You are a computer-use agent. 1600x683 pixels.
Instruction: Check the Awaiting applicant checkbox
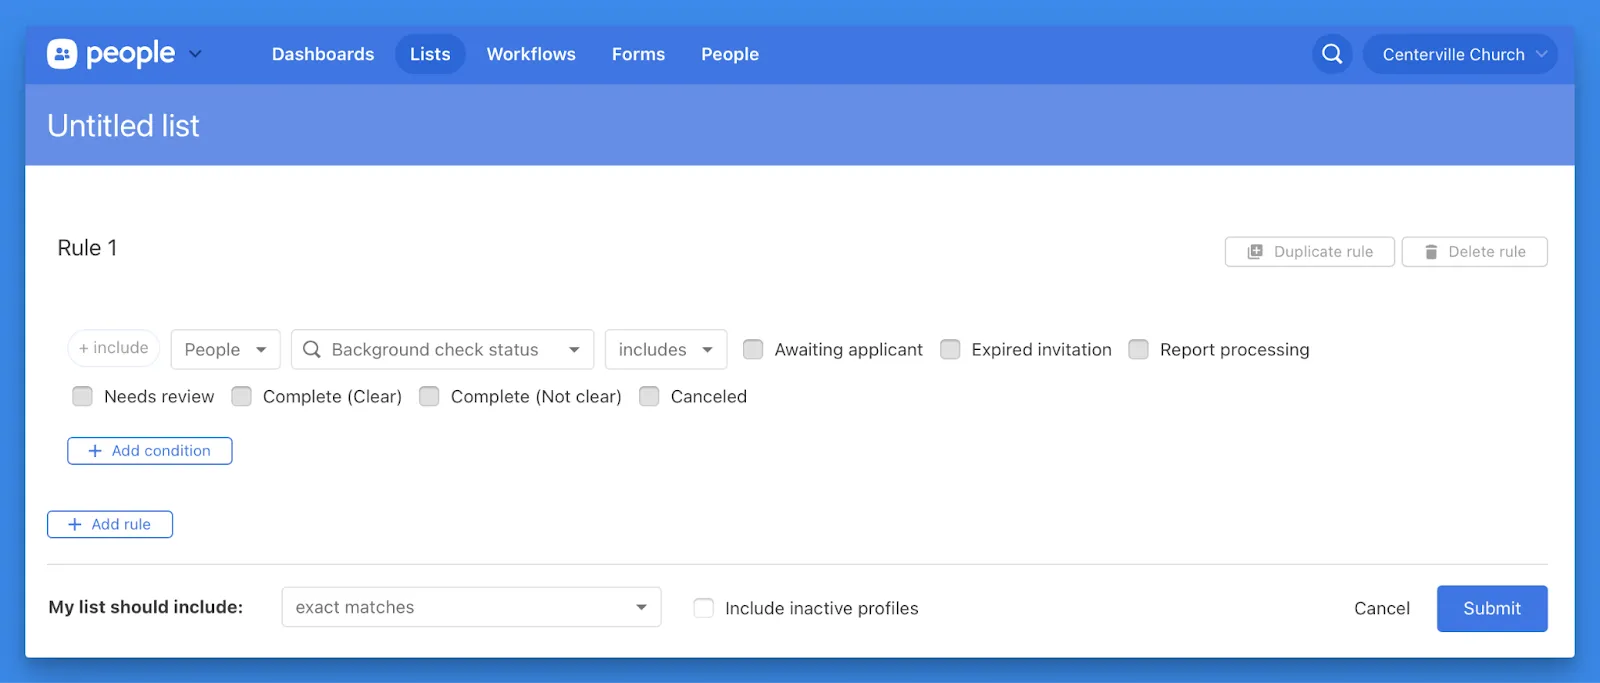(x=753, y=349)
